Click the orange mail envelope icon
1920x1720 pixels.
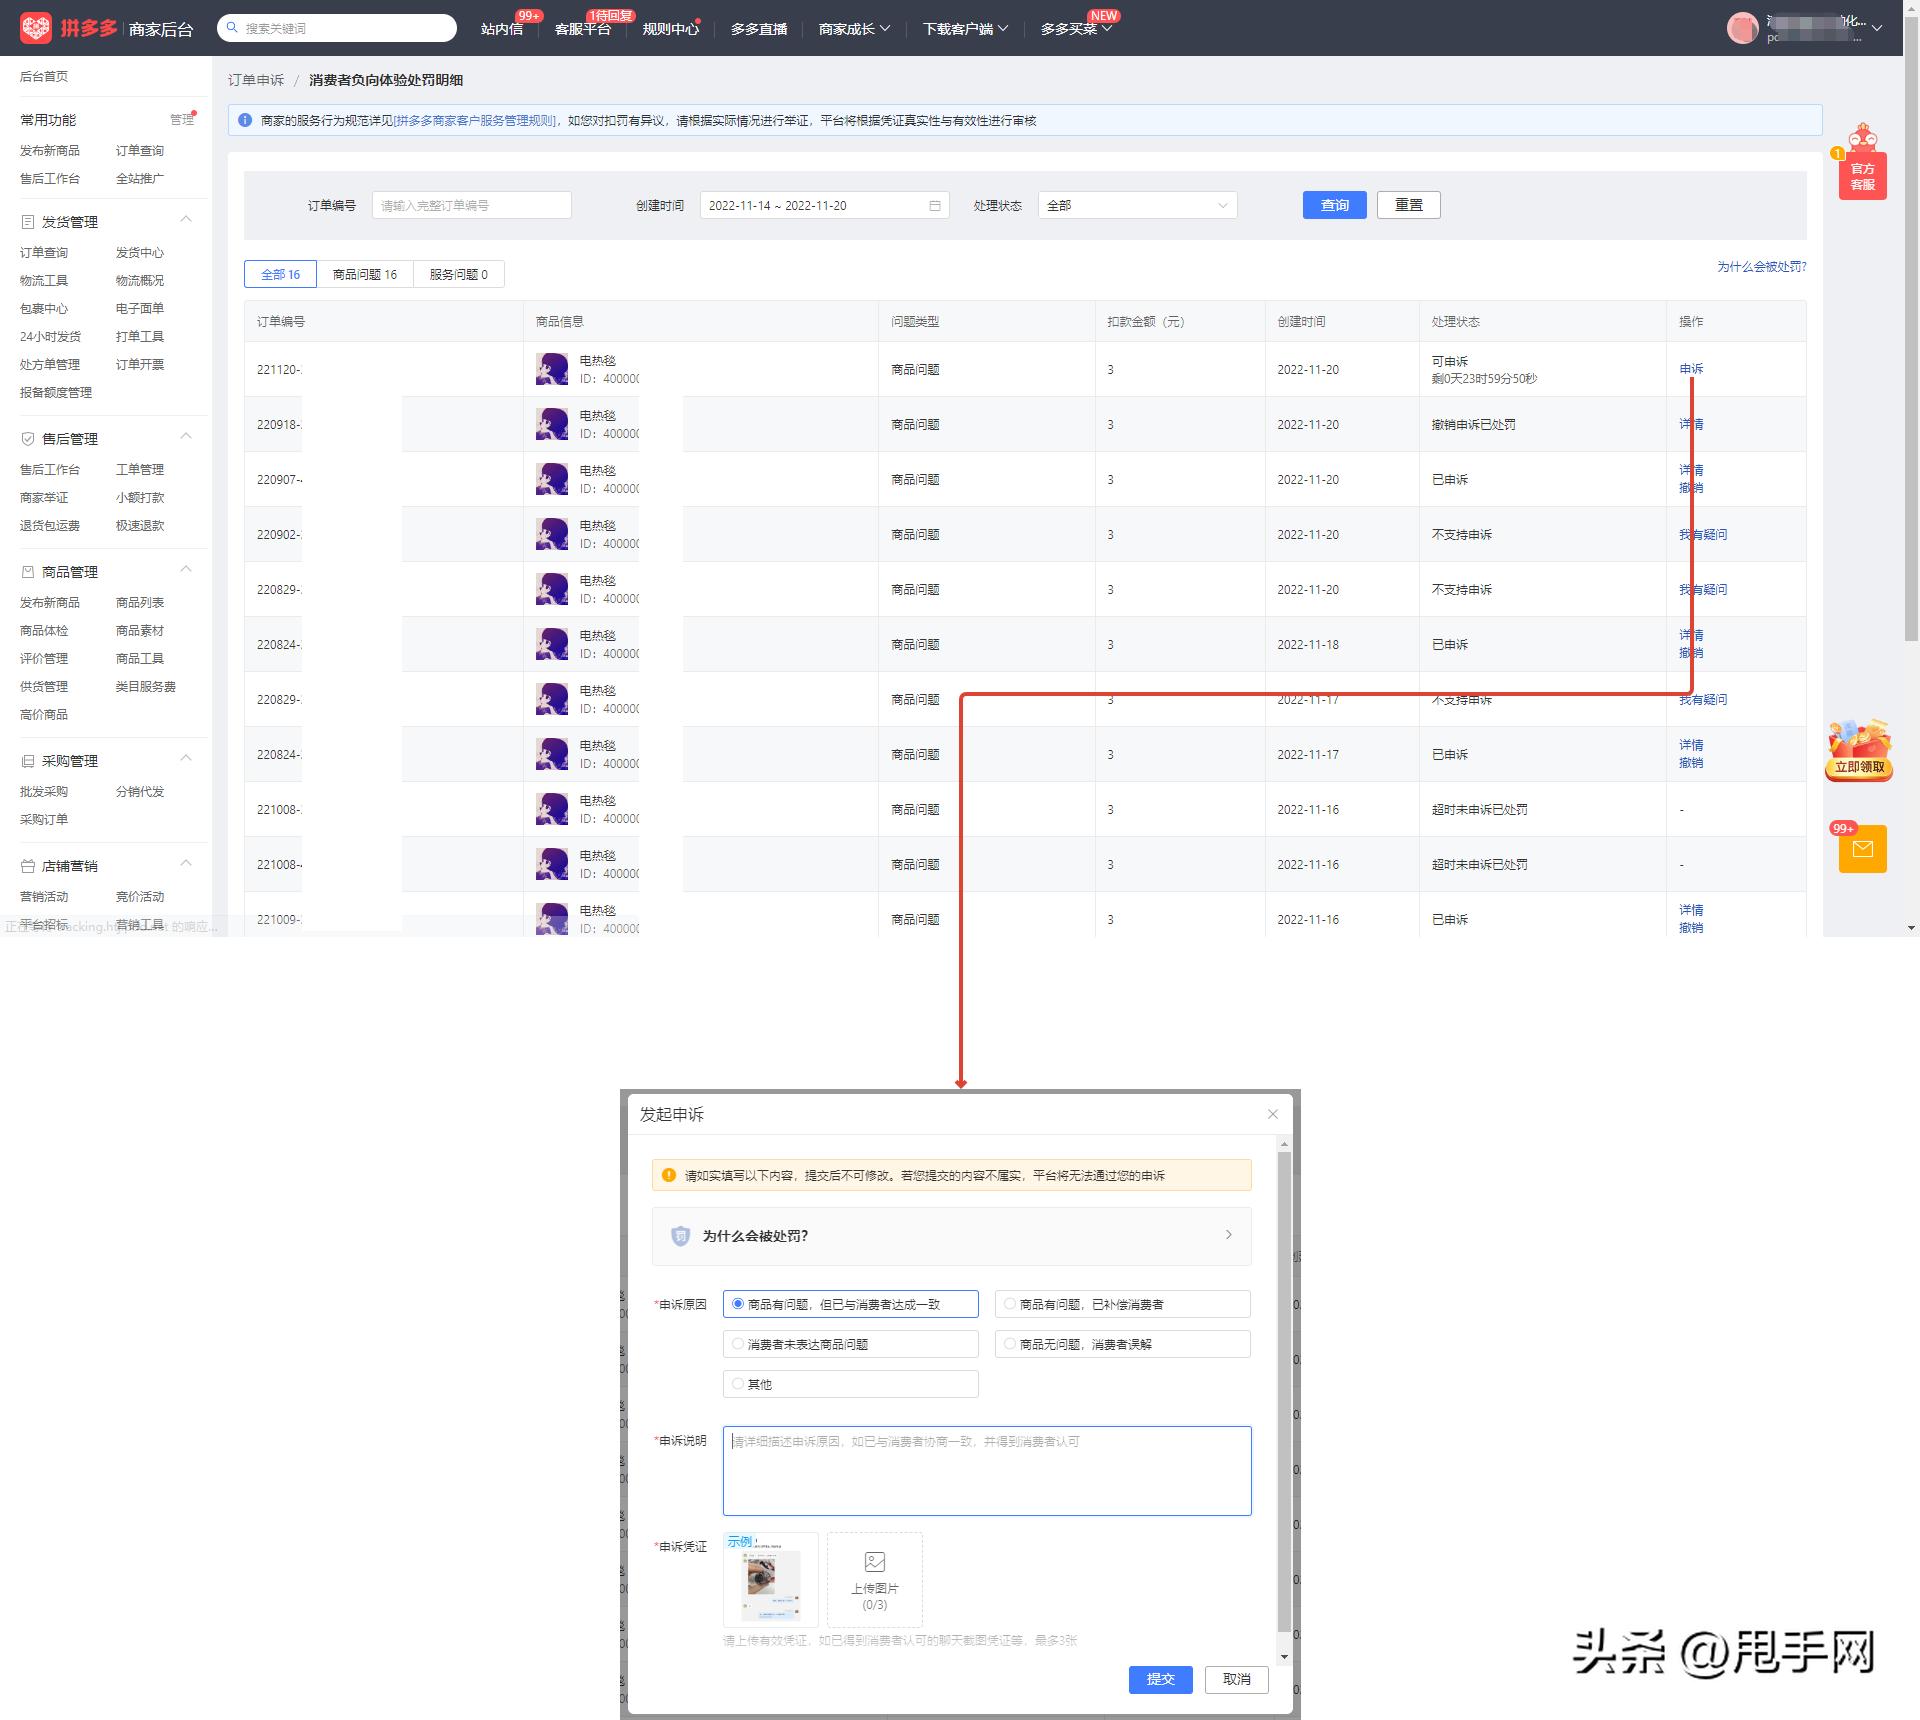pyautogui.click(x=1862, y=849)
